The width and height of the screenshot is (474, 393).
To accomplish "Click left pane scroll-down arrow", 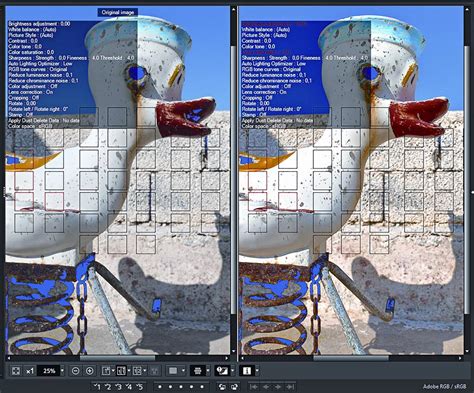I will point(233,351).
